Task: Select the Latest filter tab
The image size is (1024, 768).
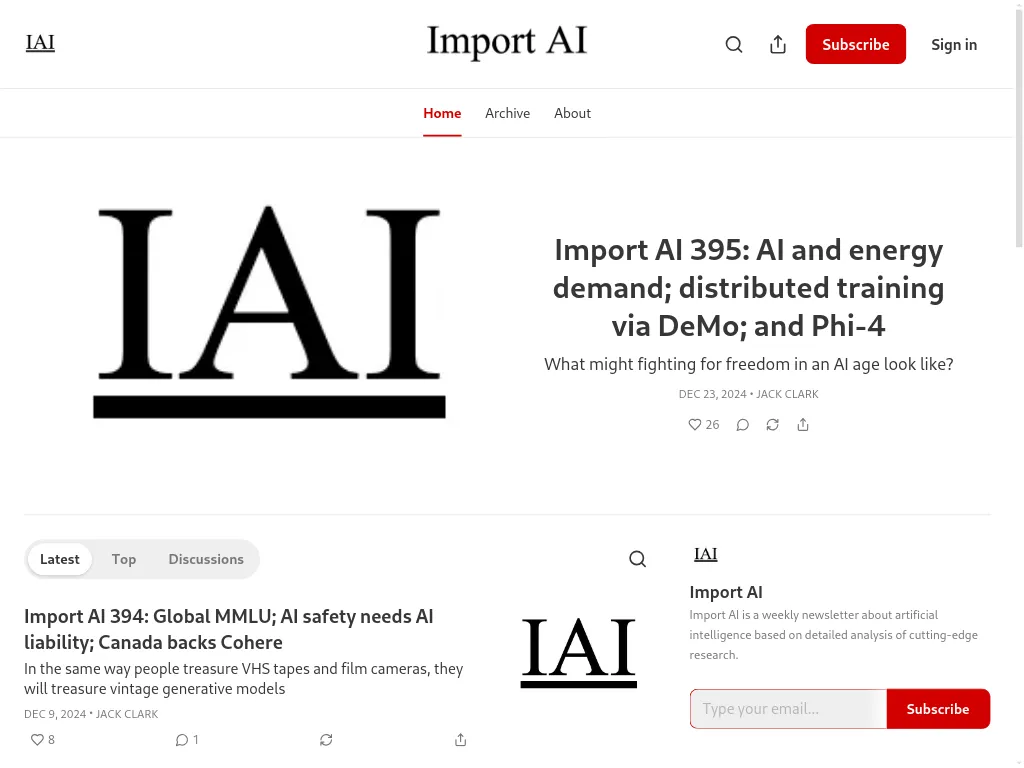Action: click(59, 559)
